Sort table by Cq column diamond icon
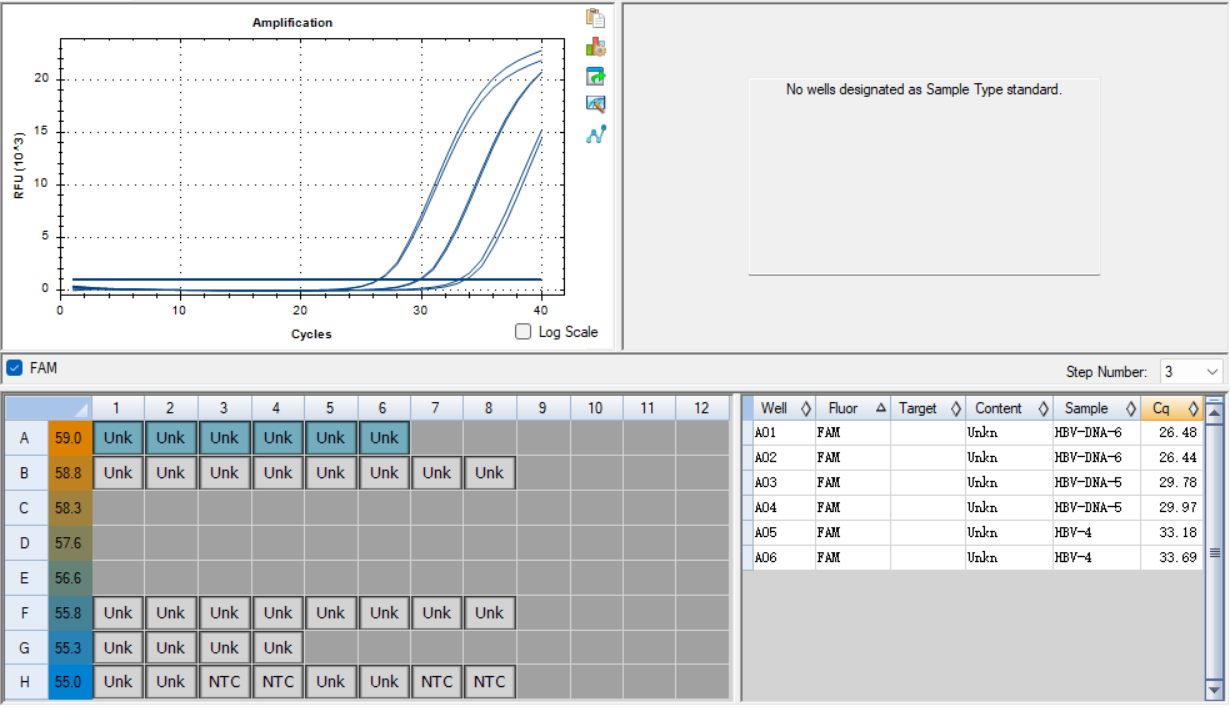1230x707 pixels. tap(1193, 408)
